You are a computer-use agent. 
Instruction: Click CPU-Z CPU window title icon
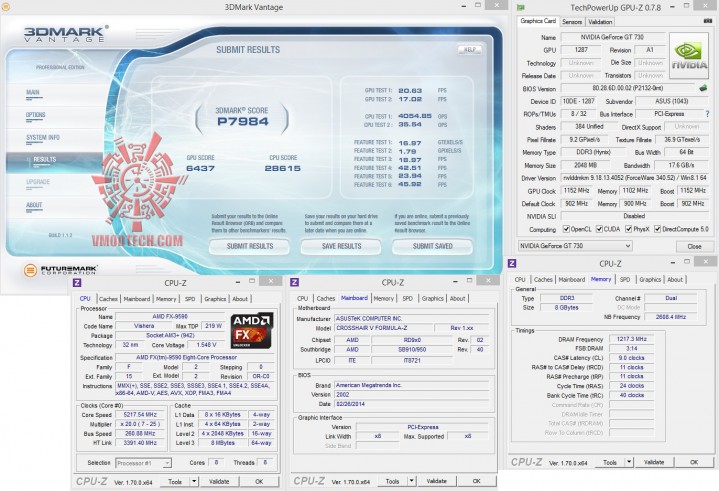click(77, 283)
